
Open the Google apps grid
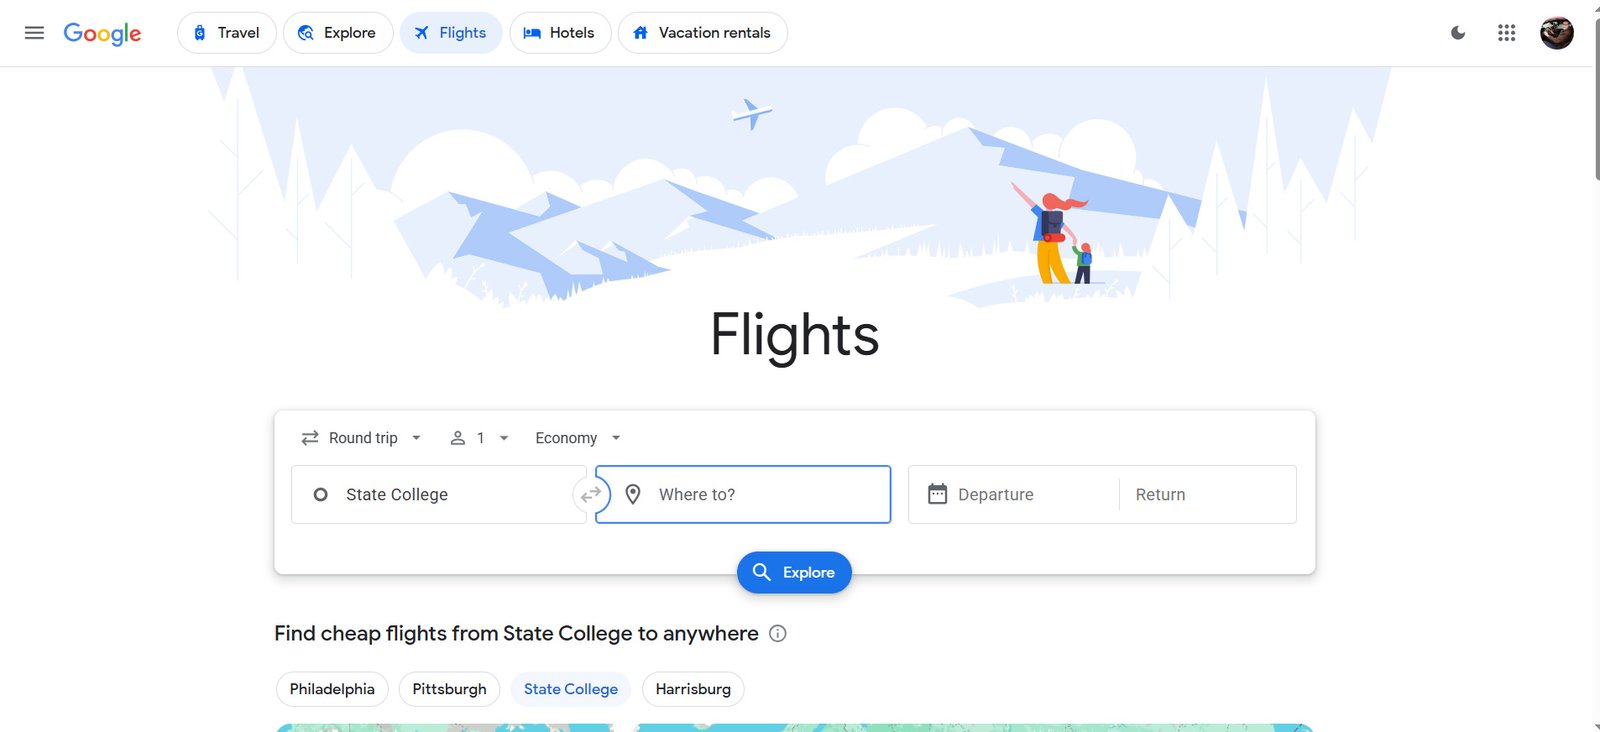(1507, 33)
